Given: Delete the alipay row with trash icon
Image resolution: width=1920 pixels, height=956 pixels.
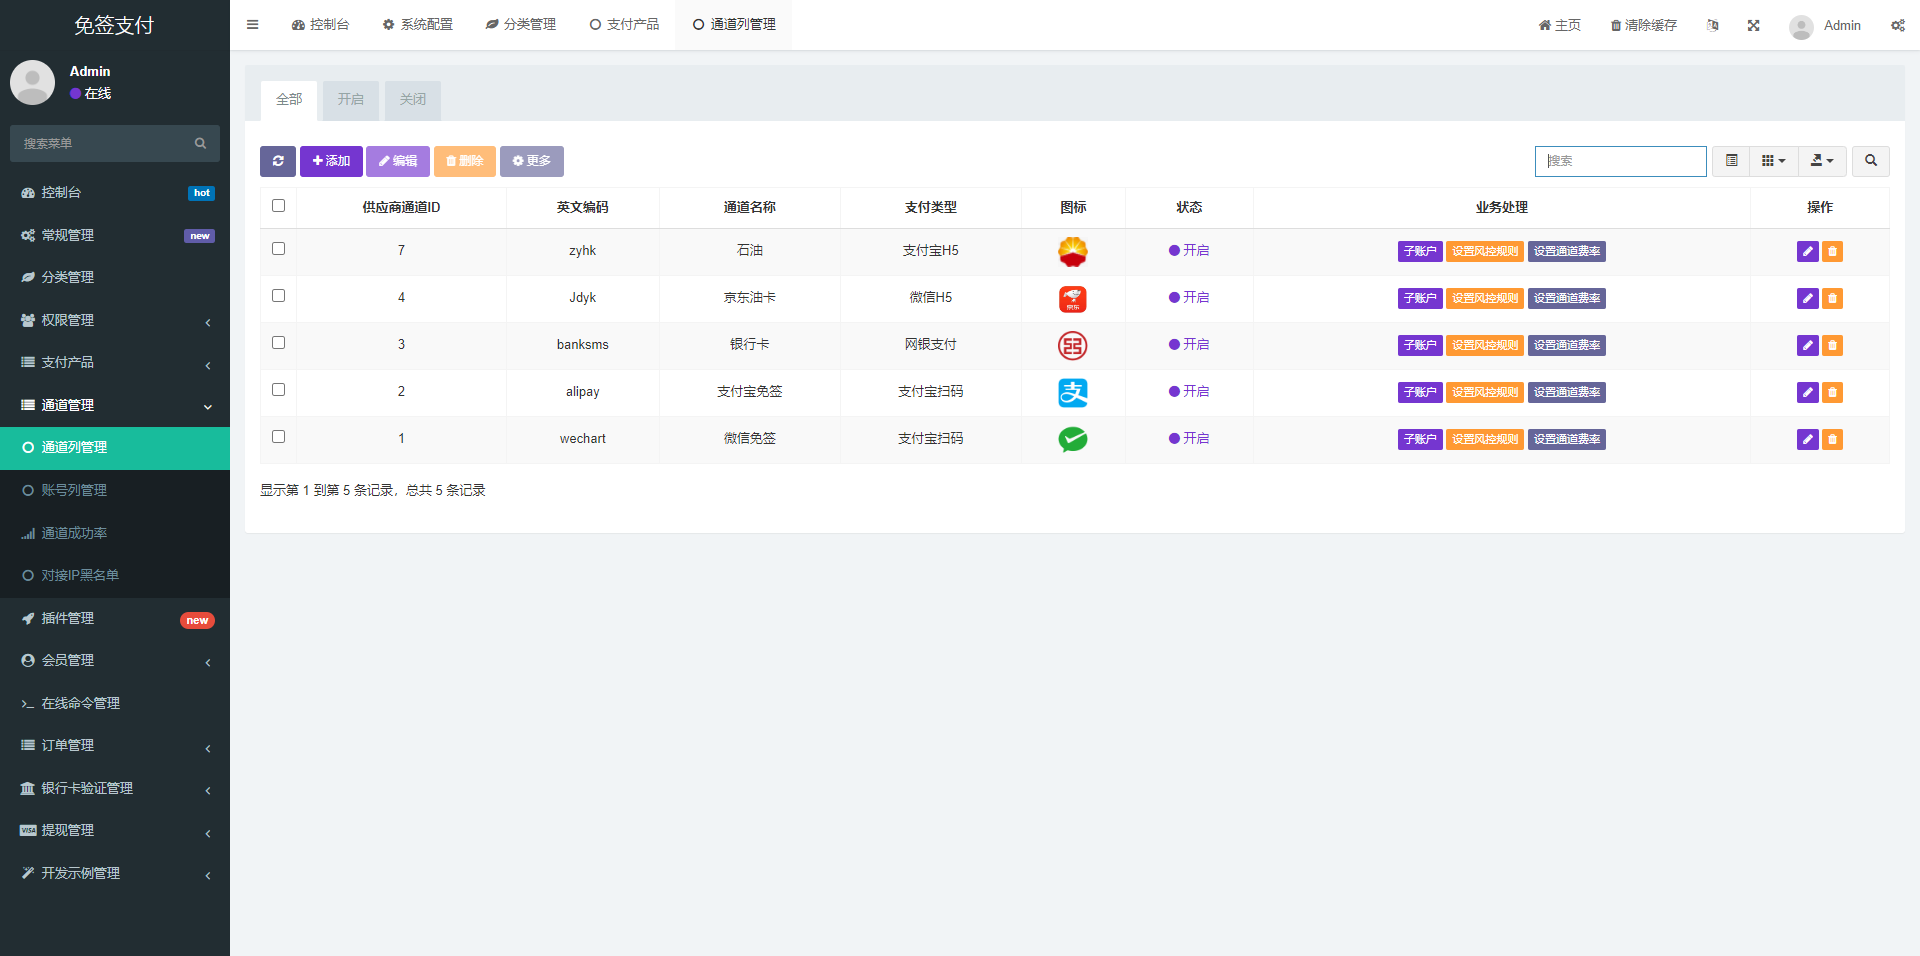Looking at the screenshot, I should point(1832,392).
